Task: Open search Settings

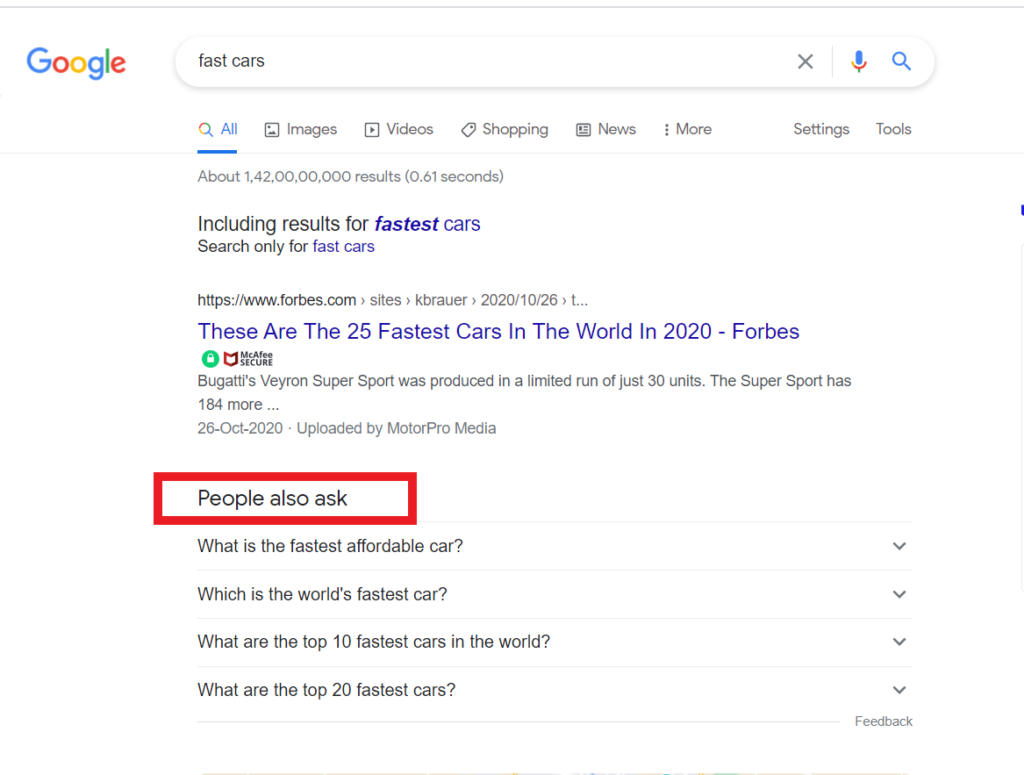Action: point(820,129)
